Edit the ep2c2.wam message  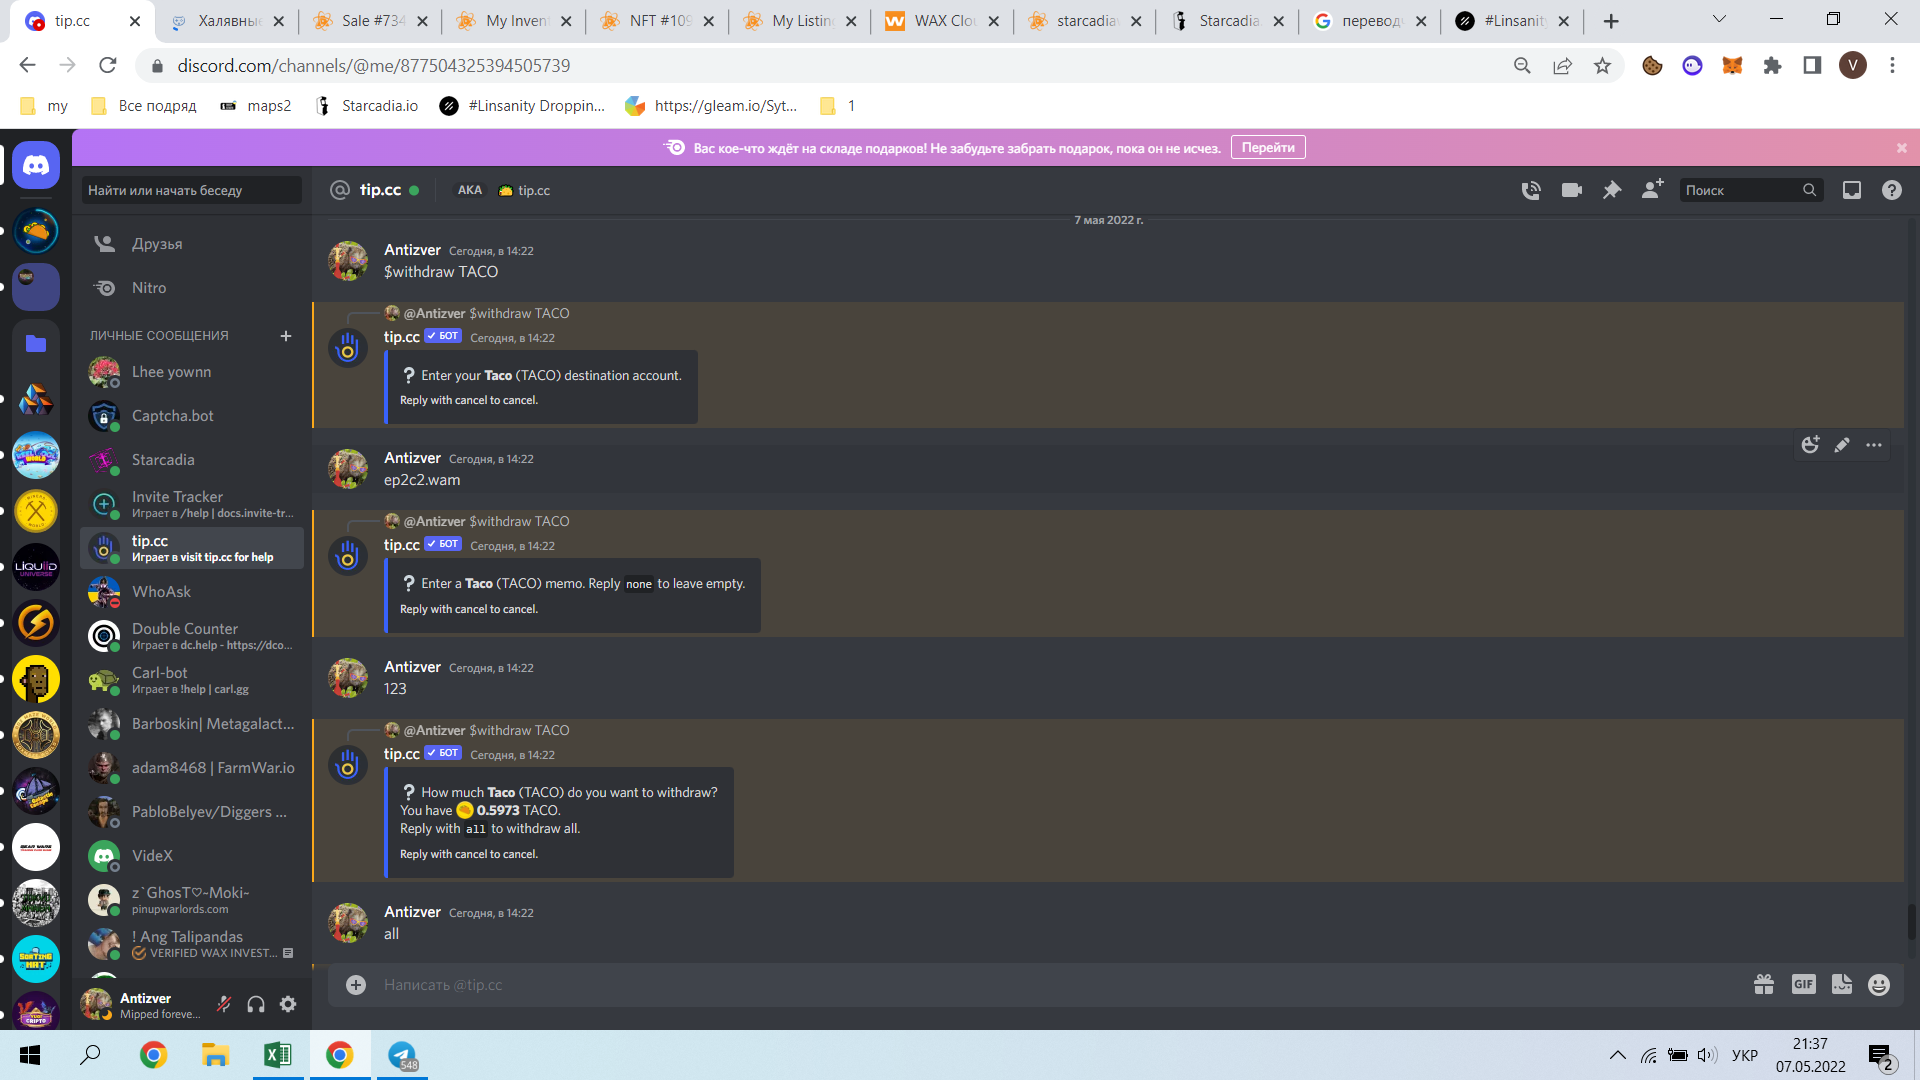[x=1842, y=445]
